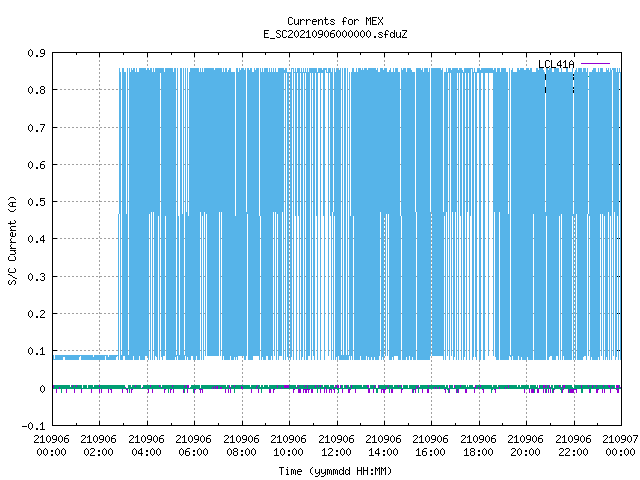
Task: Click the 210906 22:00 time tick label
Action: point(573,445)
